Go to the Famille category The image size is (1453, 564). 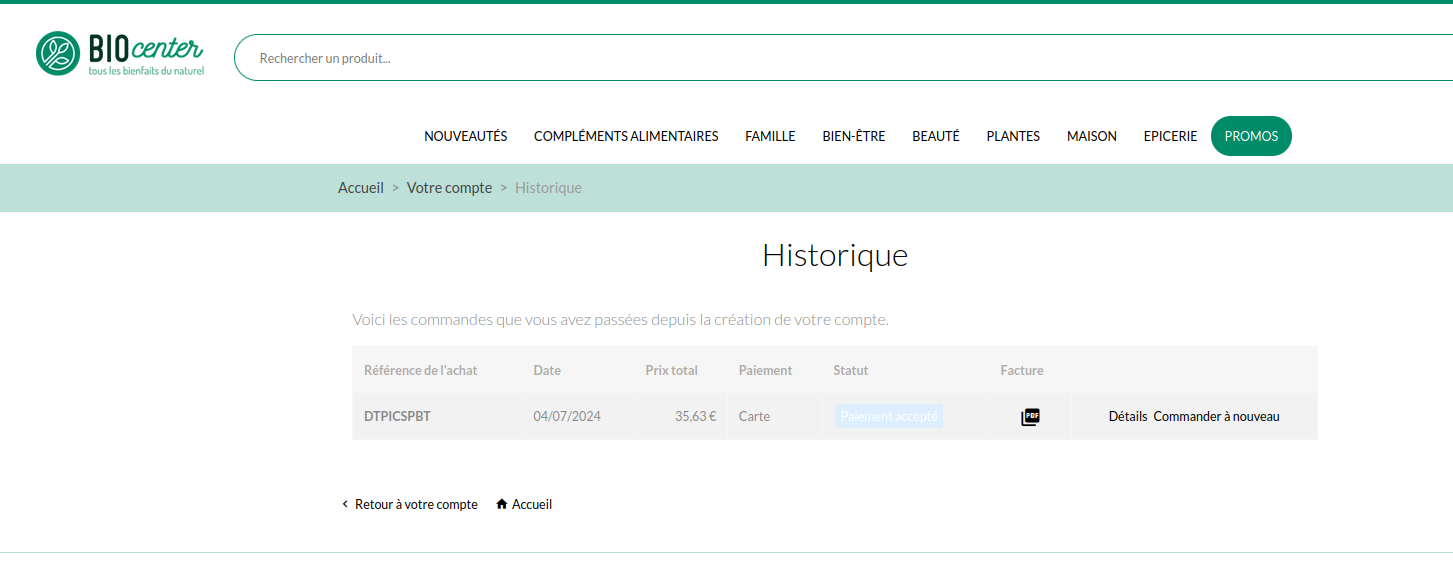pos(770,136)
